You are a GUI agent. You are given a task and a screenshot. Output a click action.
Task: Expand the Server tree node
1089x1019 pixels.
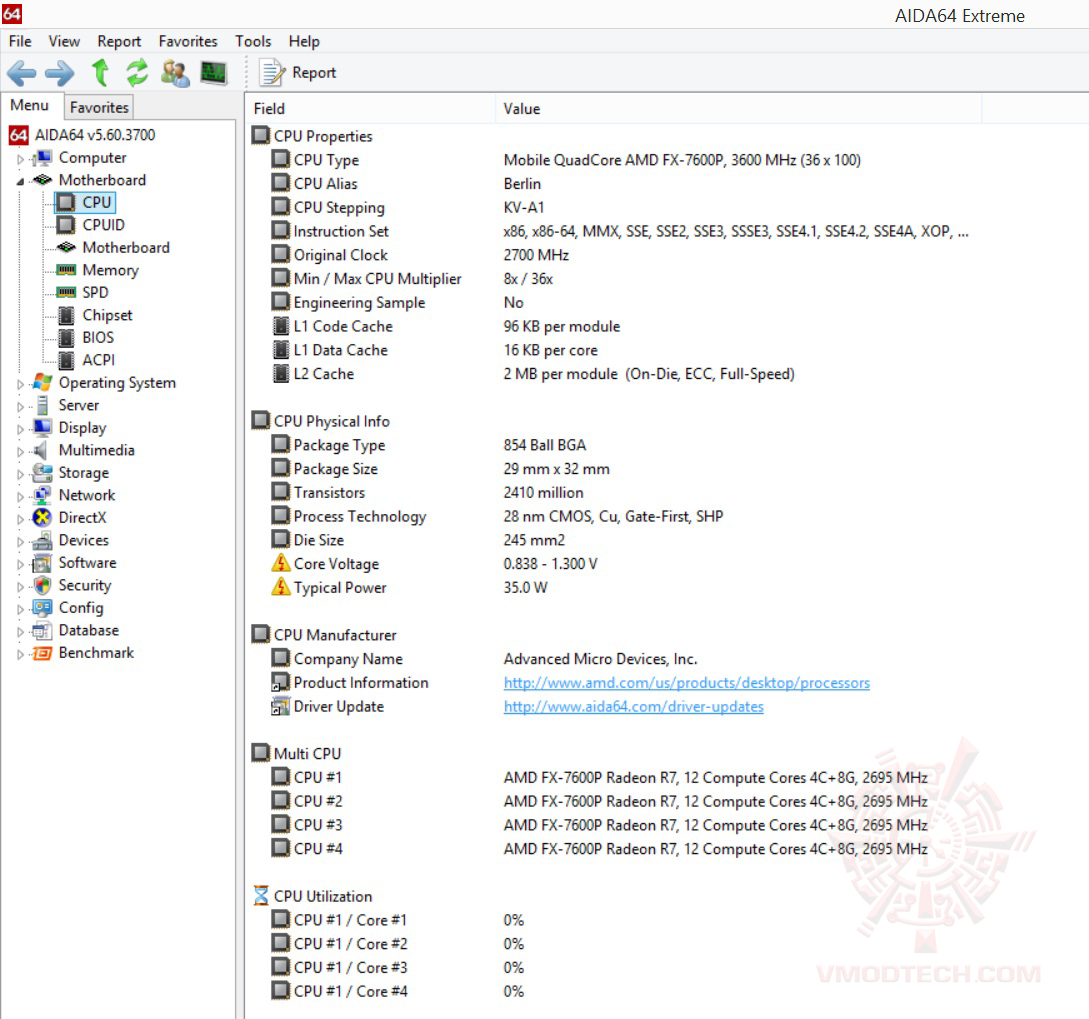(x=20, y=406)
